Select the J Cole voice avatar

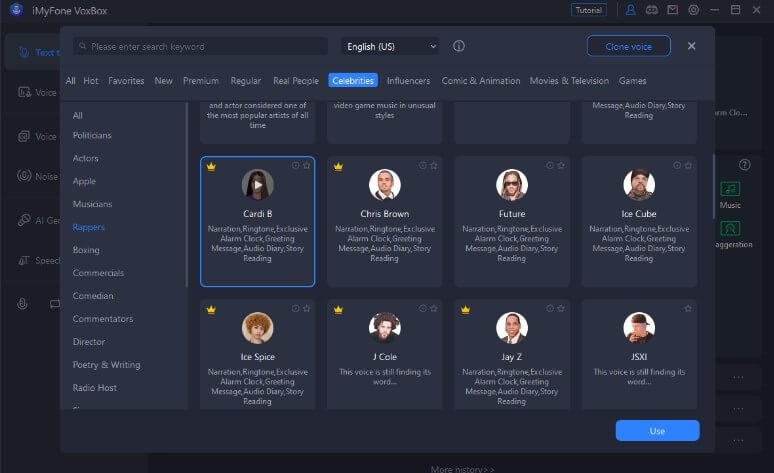385,327
